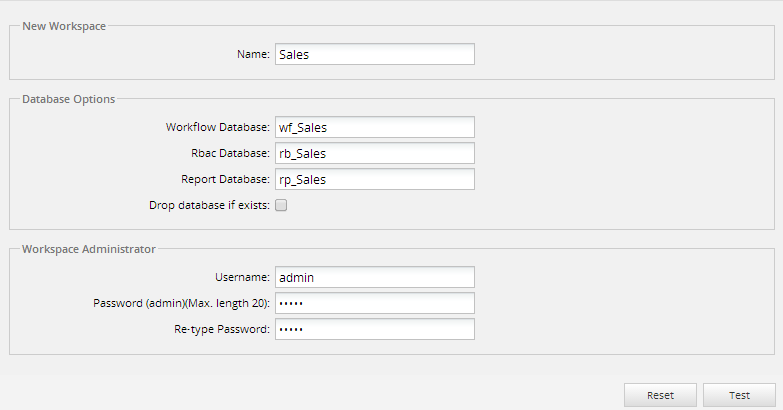This screenshot has width=783, height=410.
Task: Click the 'Database Options' section heading
Action: (x=68, y=99)
